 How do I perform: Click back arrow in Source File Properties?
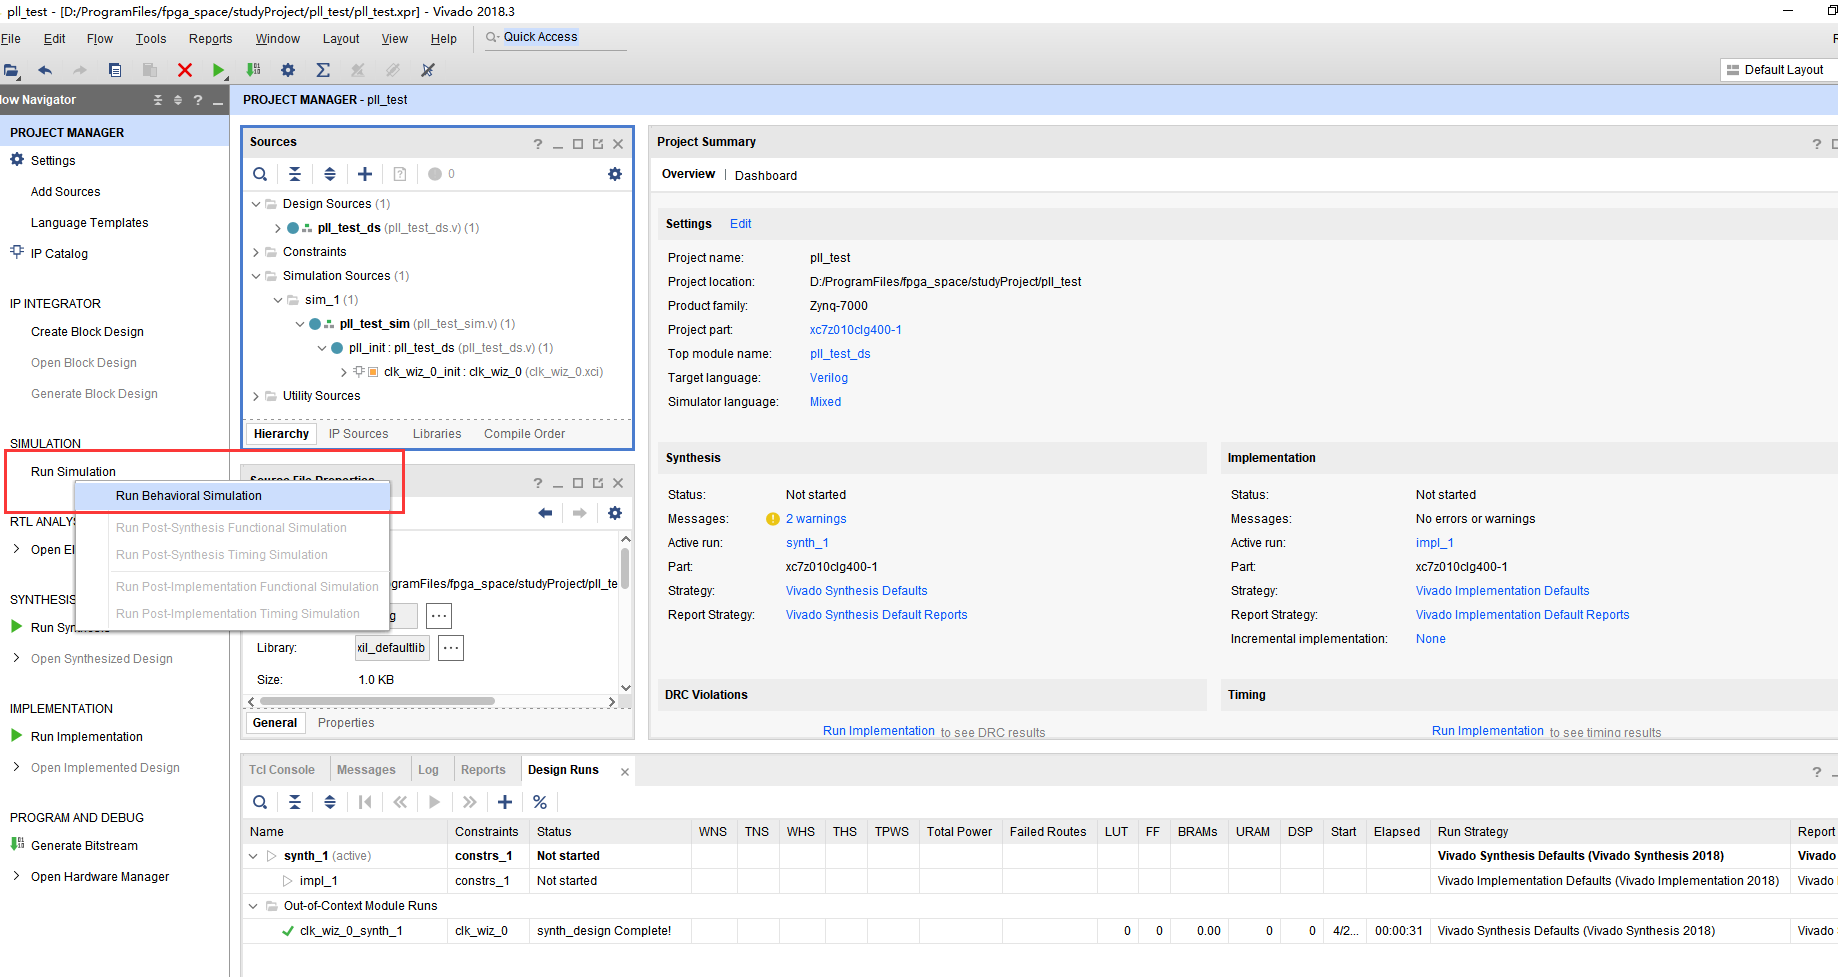pyautogui.click(x=545, y=513)
